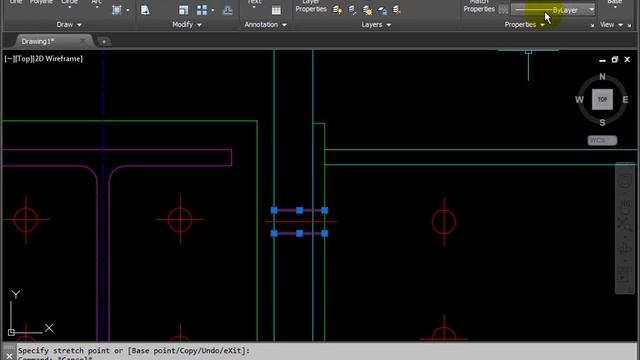
Task: Click the stamp-shaped icon in Modify panel
Action: pos(227,10)
